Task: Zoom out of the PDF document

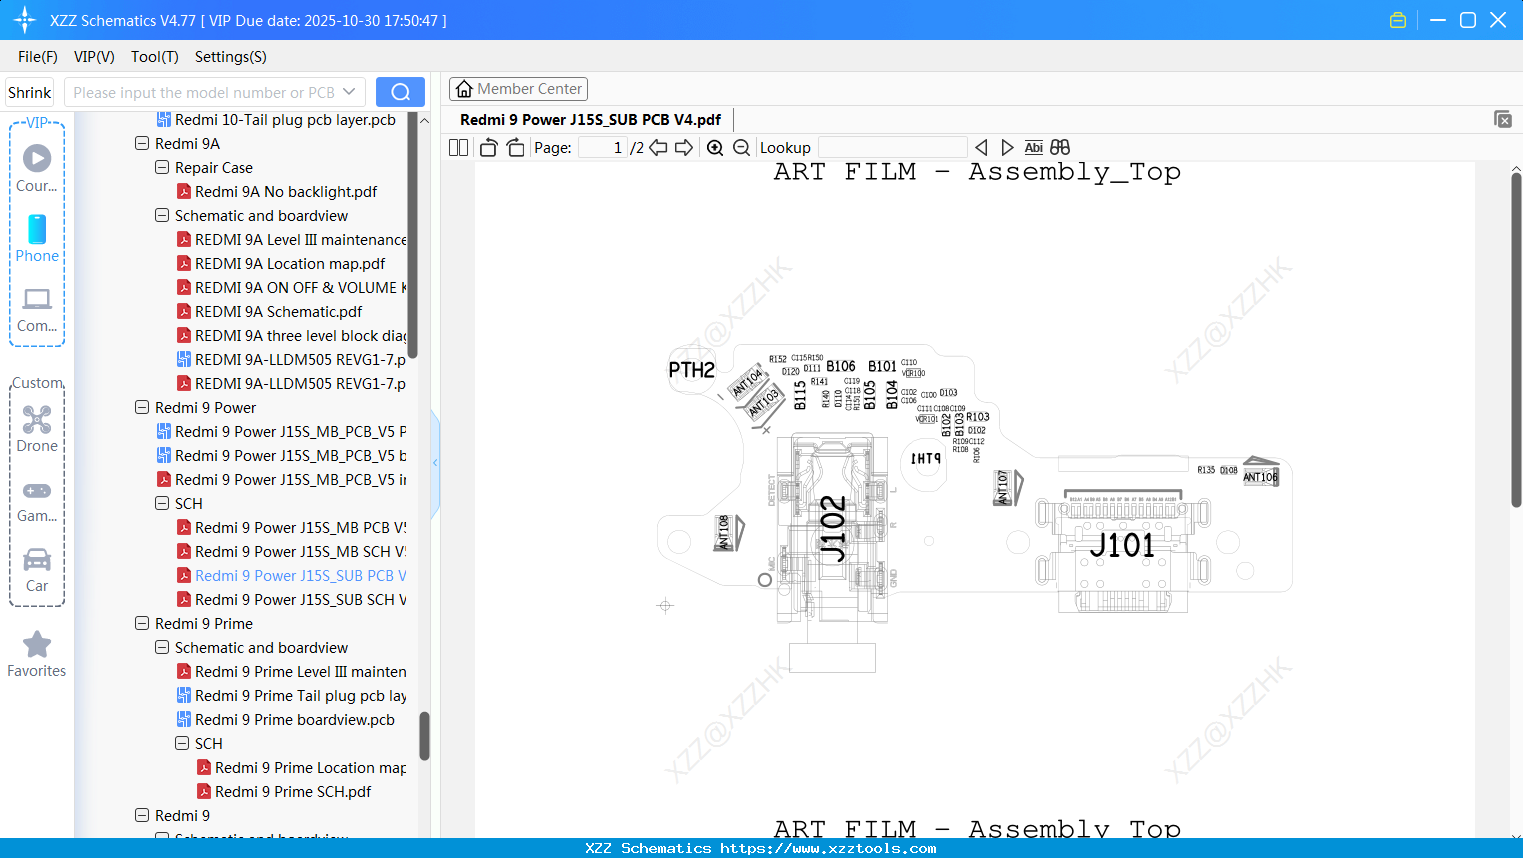Action: [x=741, y=147]
